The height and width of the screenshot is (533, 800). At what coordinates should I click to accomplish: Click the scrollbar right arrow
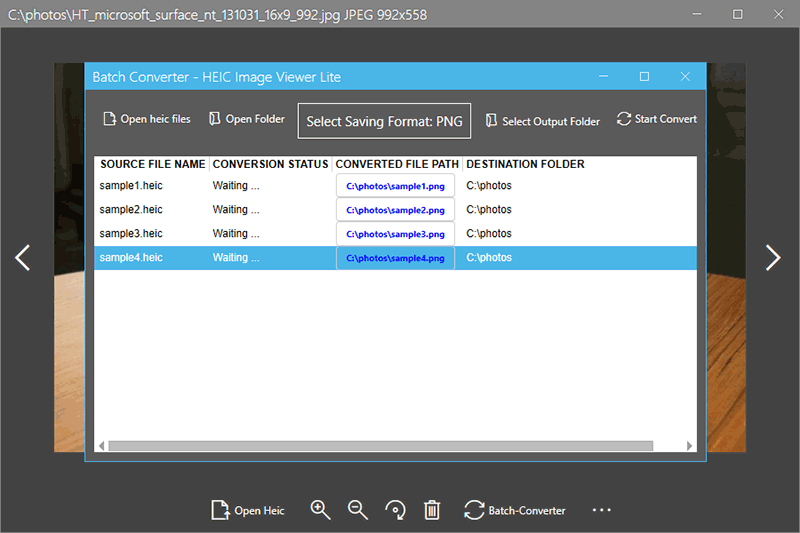(690, 446)
